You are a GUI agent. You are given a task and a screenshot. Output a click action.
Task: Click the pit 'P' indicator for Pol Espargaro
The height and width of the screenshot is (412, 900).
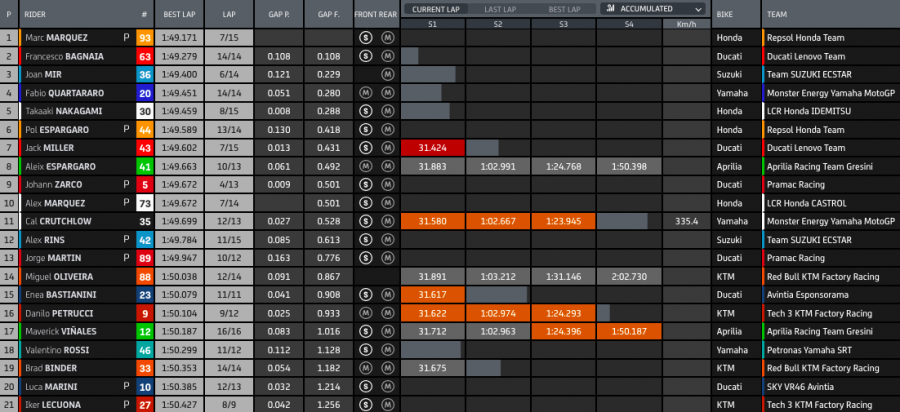click(126, 130)
